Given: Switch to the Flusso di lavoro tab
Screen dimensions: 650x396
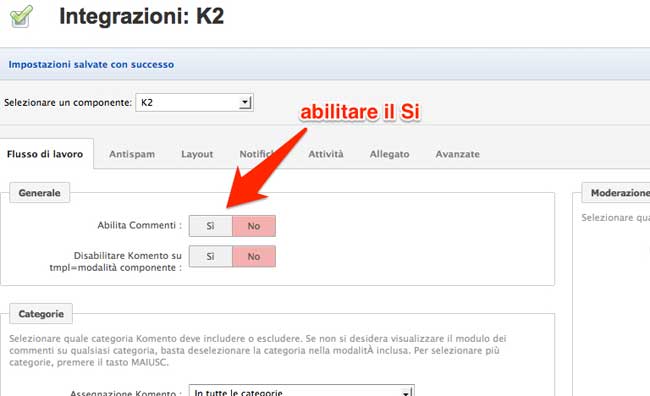Looking at the screenshot, I should [45, 154].
